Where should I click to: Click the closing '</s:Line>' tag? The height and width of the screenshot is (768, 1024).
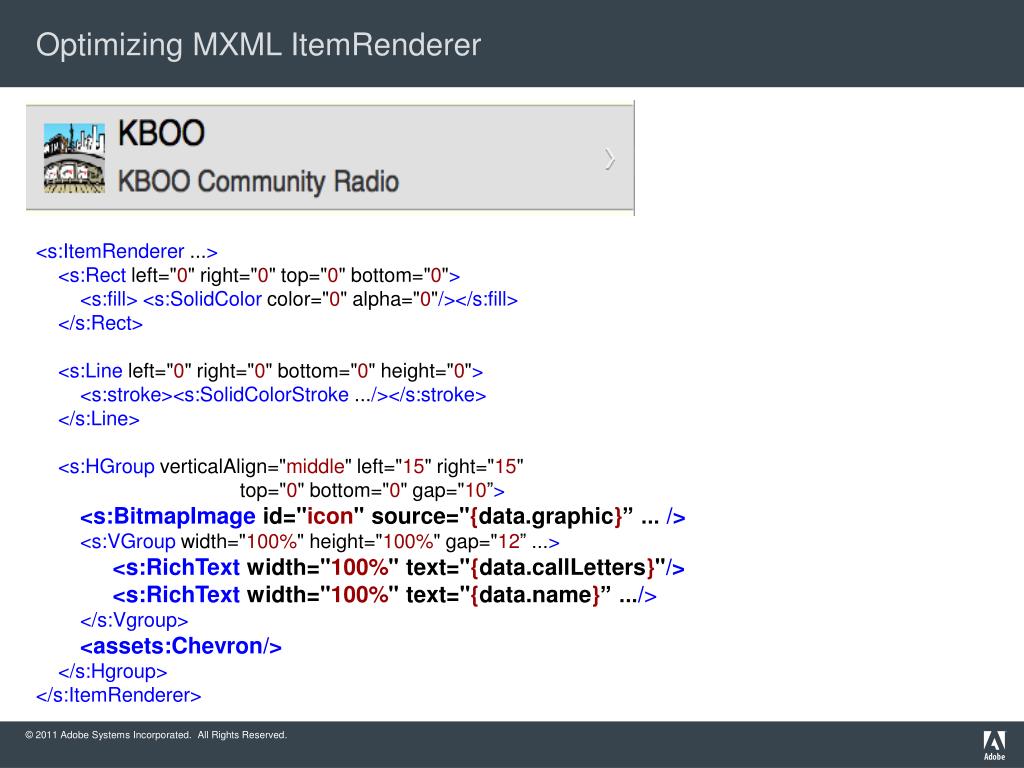coord(99,419)
